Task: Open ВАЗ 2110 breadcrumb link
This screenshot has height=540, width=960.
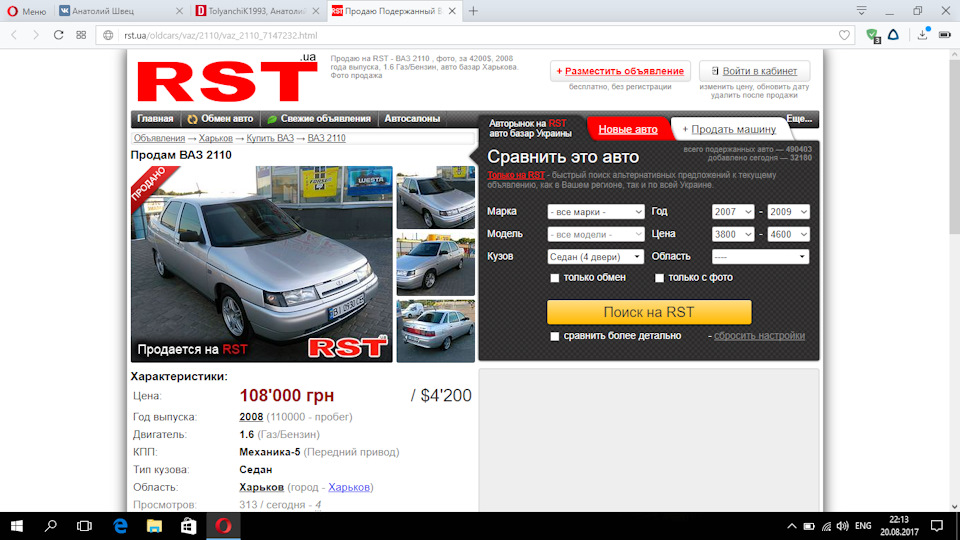Action: tap(326, 138)
